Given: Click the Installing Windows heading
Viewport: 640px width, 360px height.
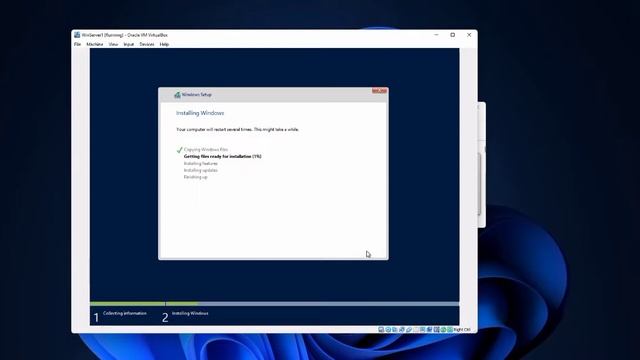Looking at the screenshot, I should click(x=200, y=113).
